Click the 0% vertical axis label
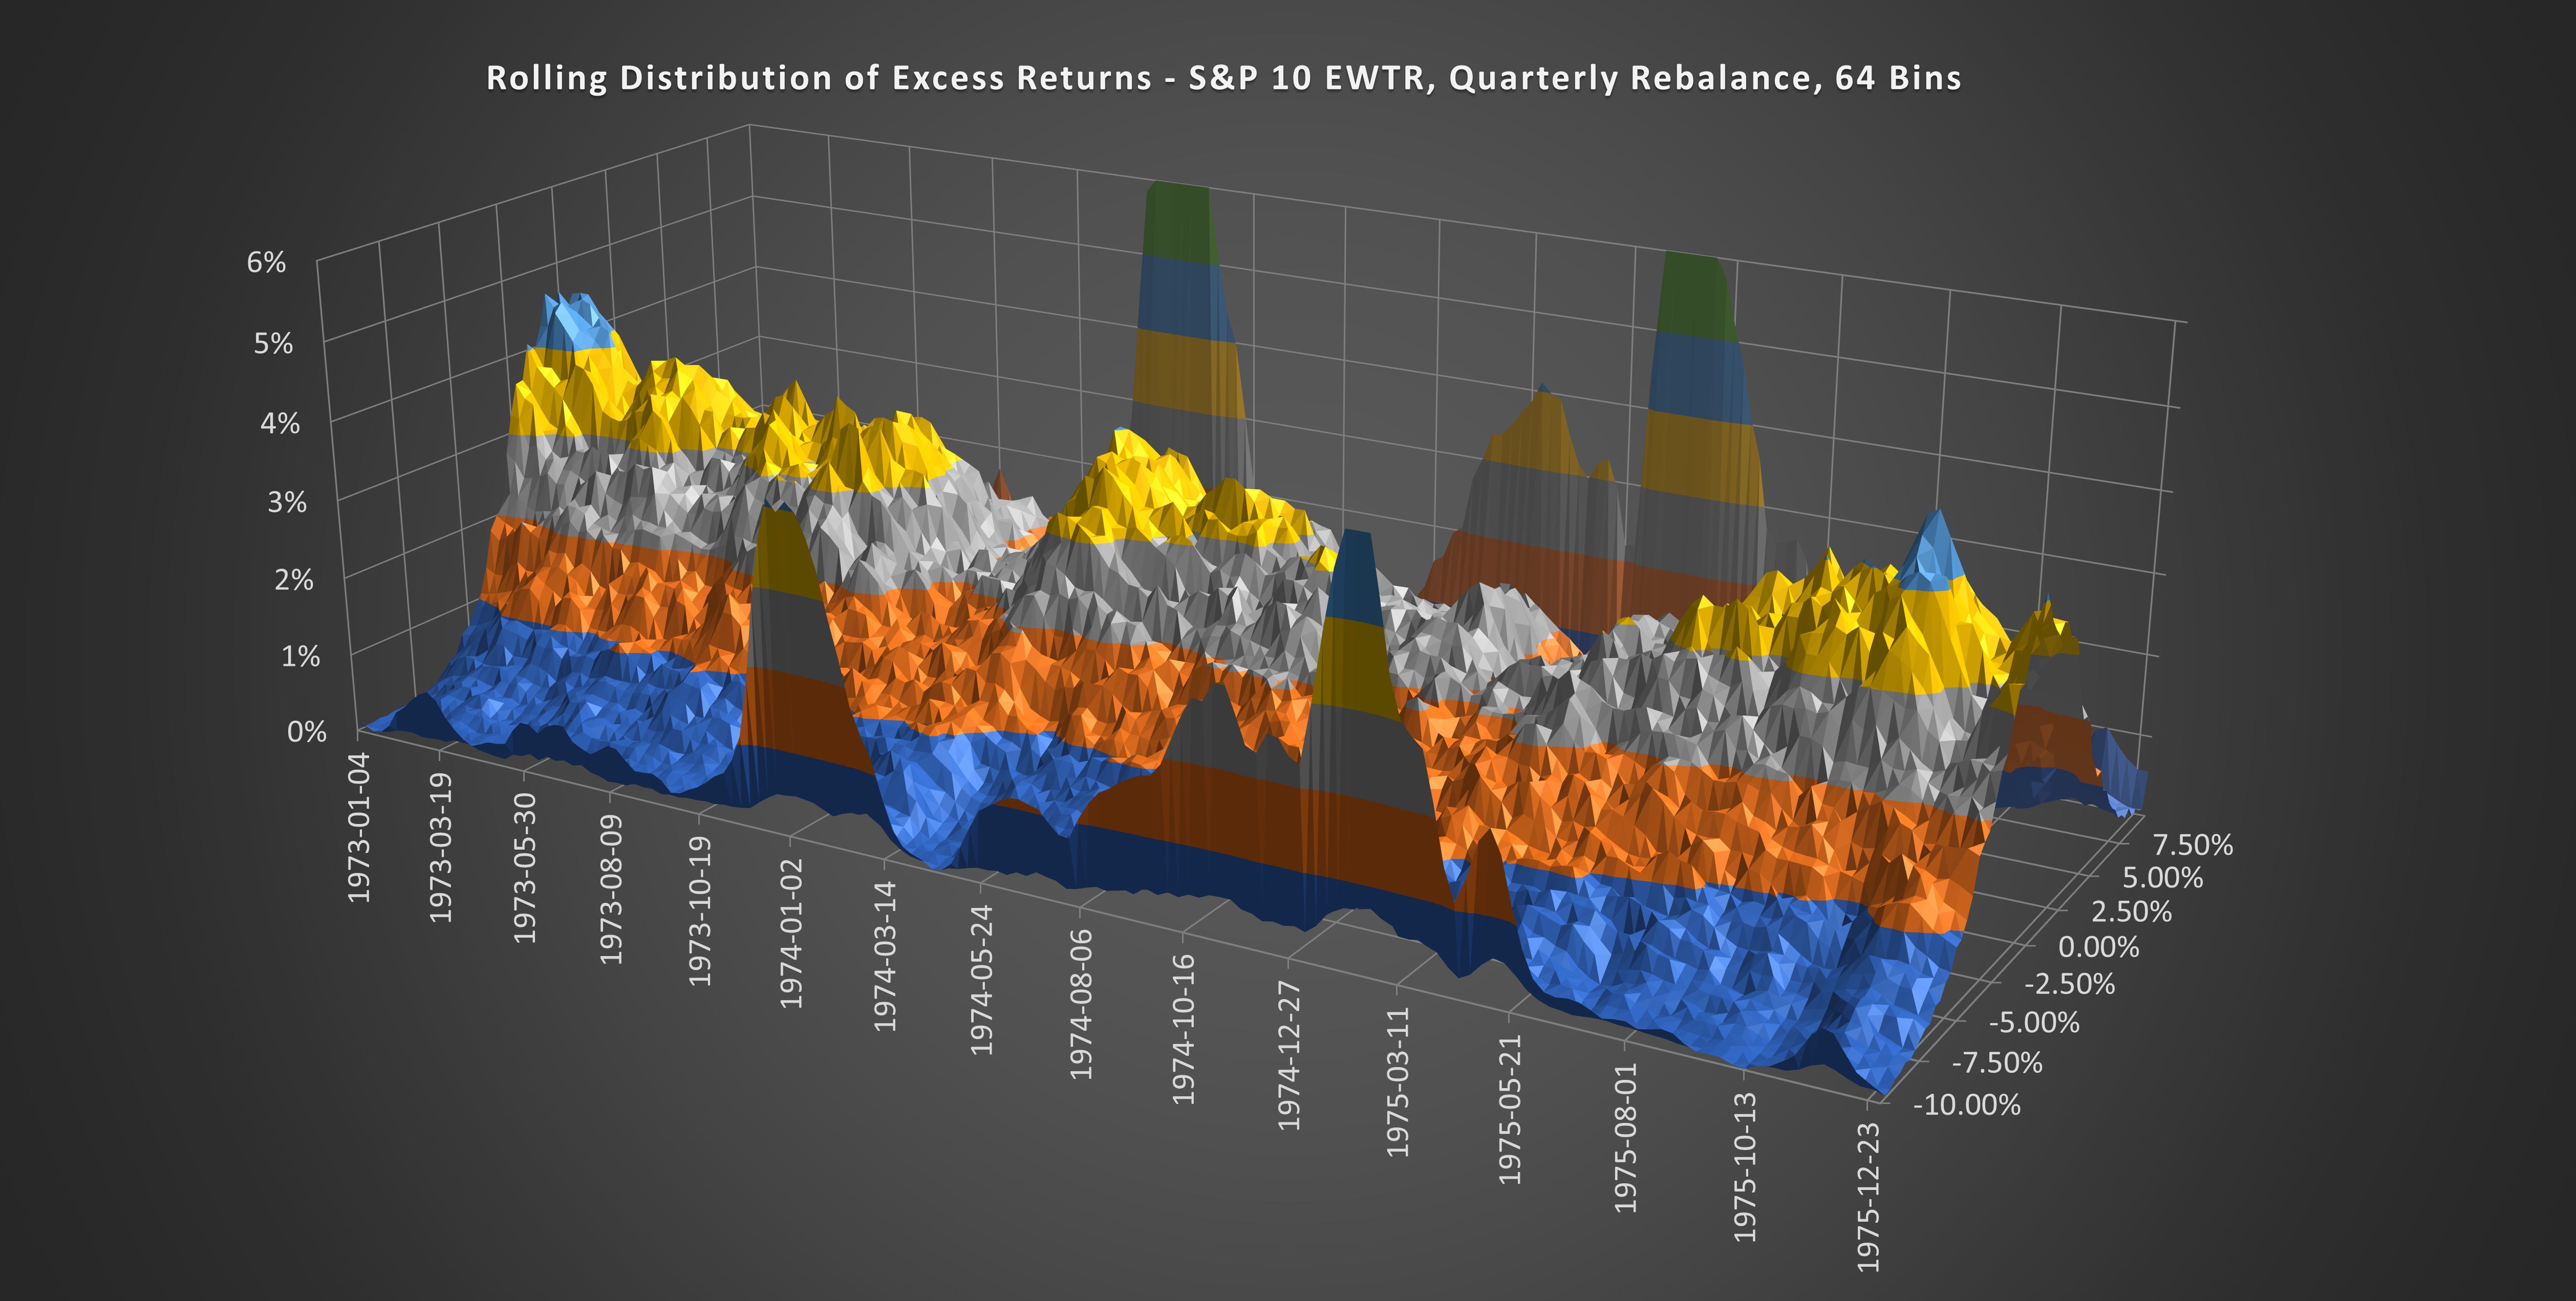The image size is (2576, 1301). pyautogui.click(x=306, y=732)
